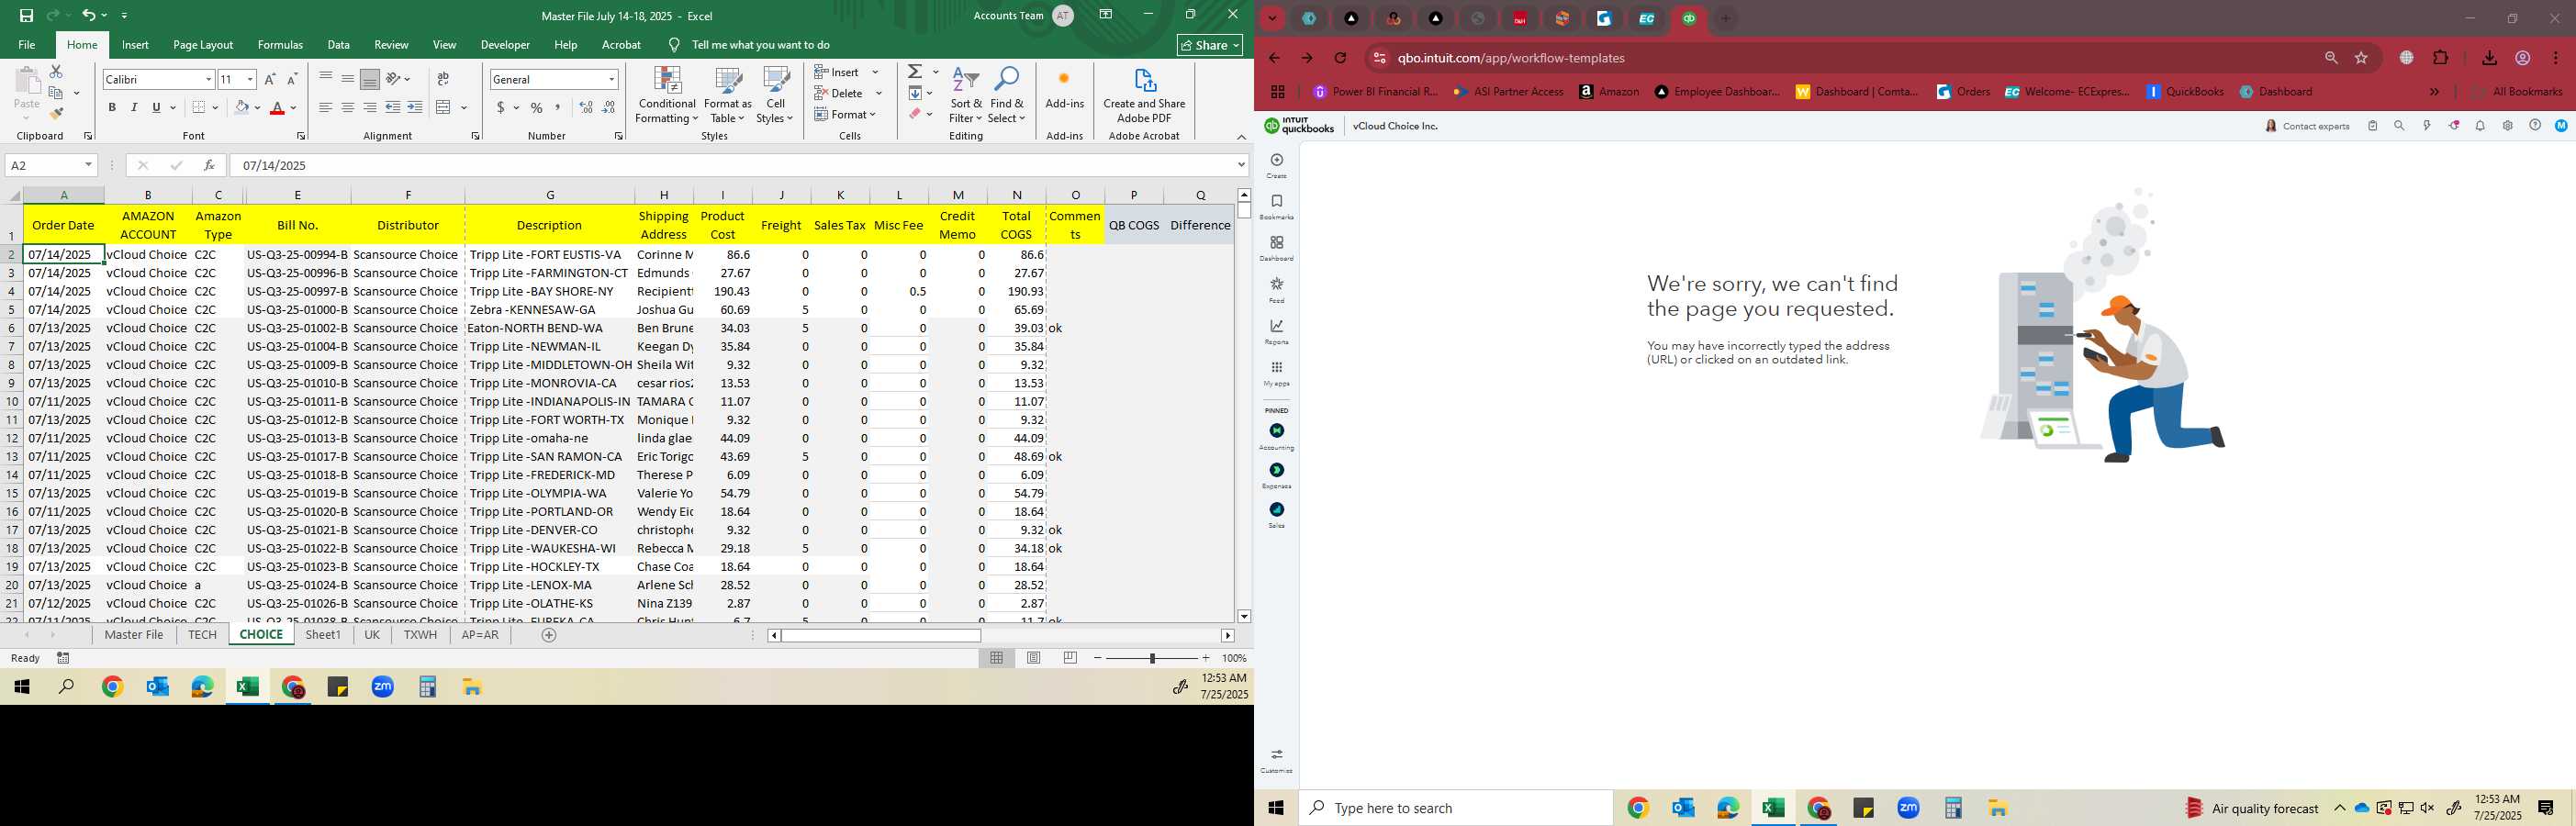Click Chrome bookmark star icon
Screen dimensions: 2576x826
pos(2361,58)
